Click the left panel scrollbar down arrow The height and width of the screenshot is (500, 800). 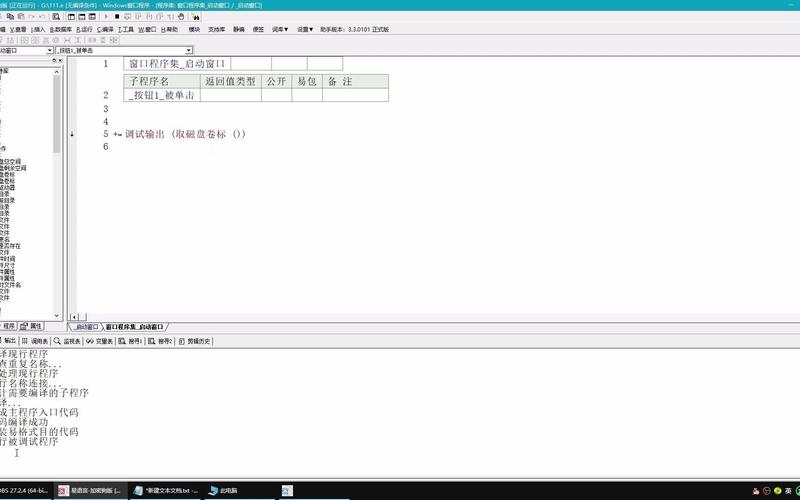pos(57,316)
